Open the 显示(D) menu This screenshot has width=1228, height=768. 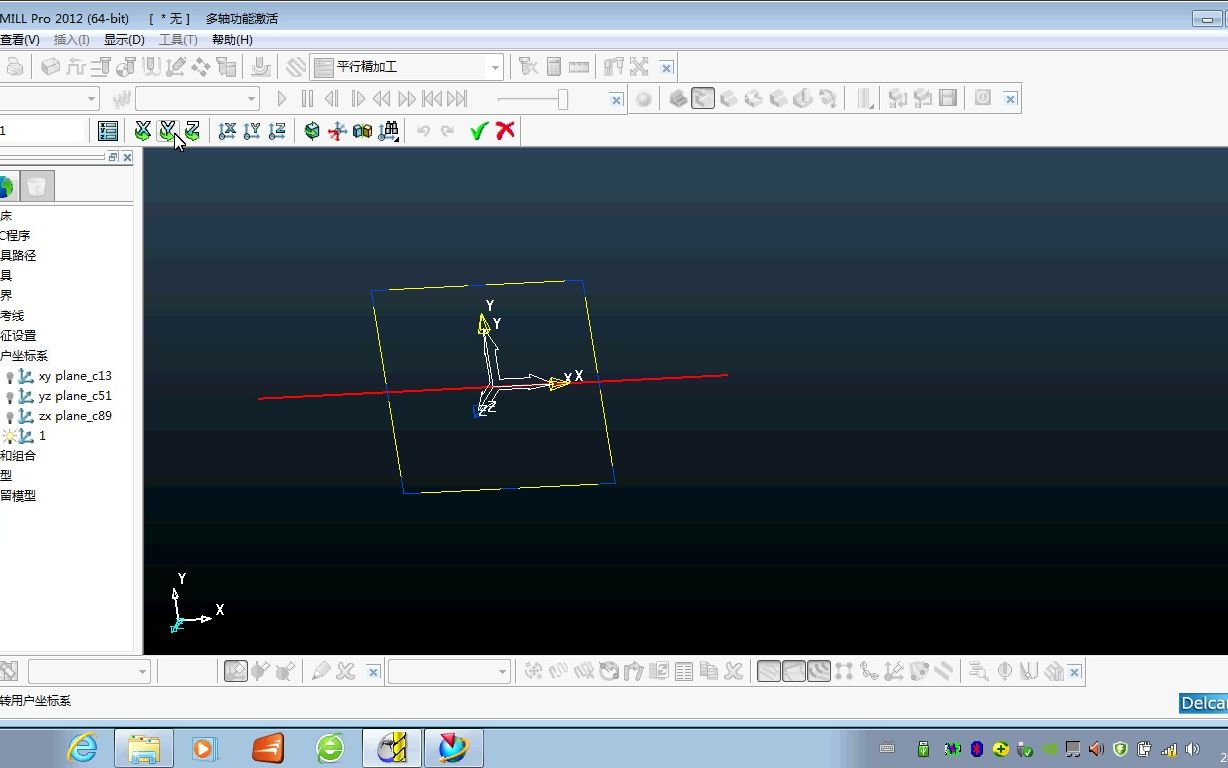[x=124, y=40]
